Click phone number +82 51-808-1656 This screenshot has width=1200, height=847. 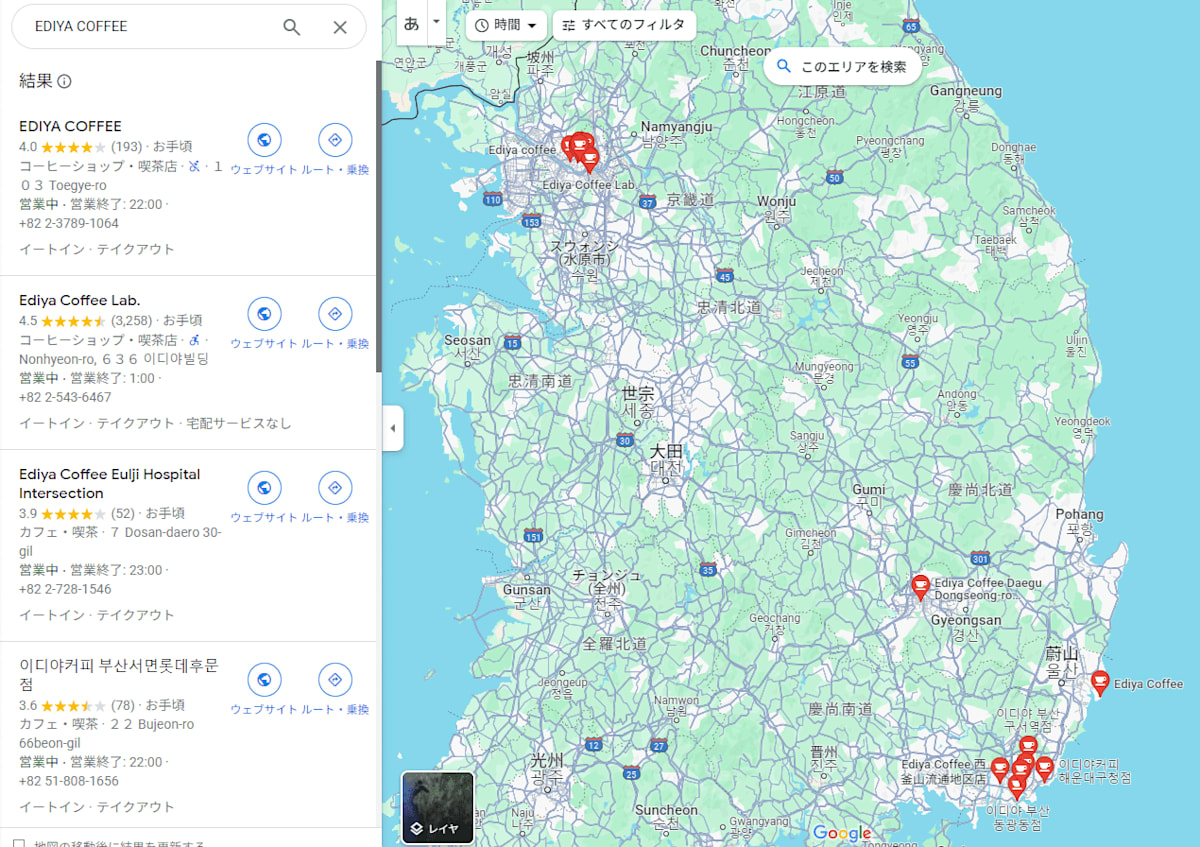pyautogui.click(x=69, y=781)
